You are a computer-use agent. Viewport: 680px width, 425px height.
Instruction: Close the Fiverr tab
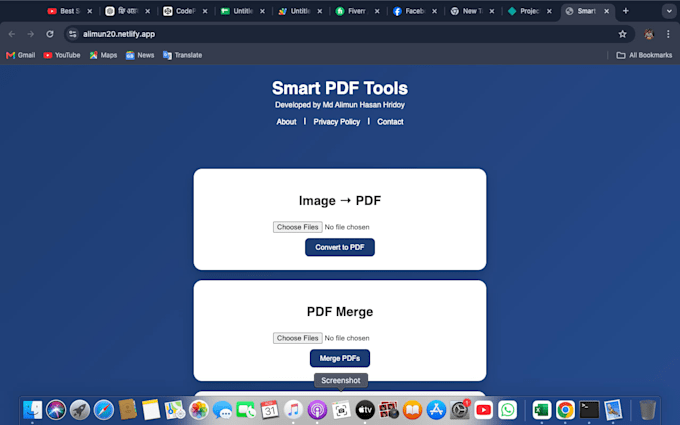click(x=377, y=11)
